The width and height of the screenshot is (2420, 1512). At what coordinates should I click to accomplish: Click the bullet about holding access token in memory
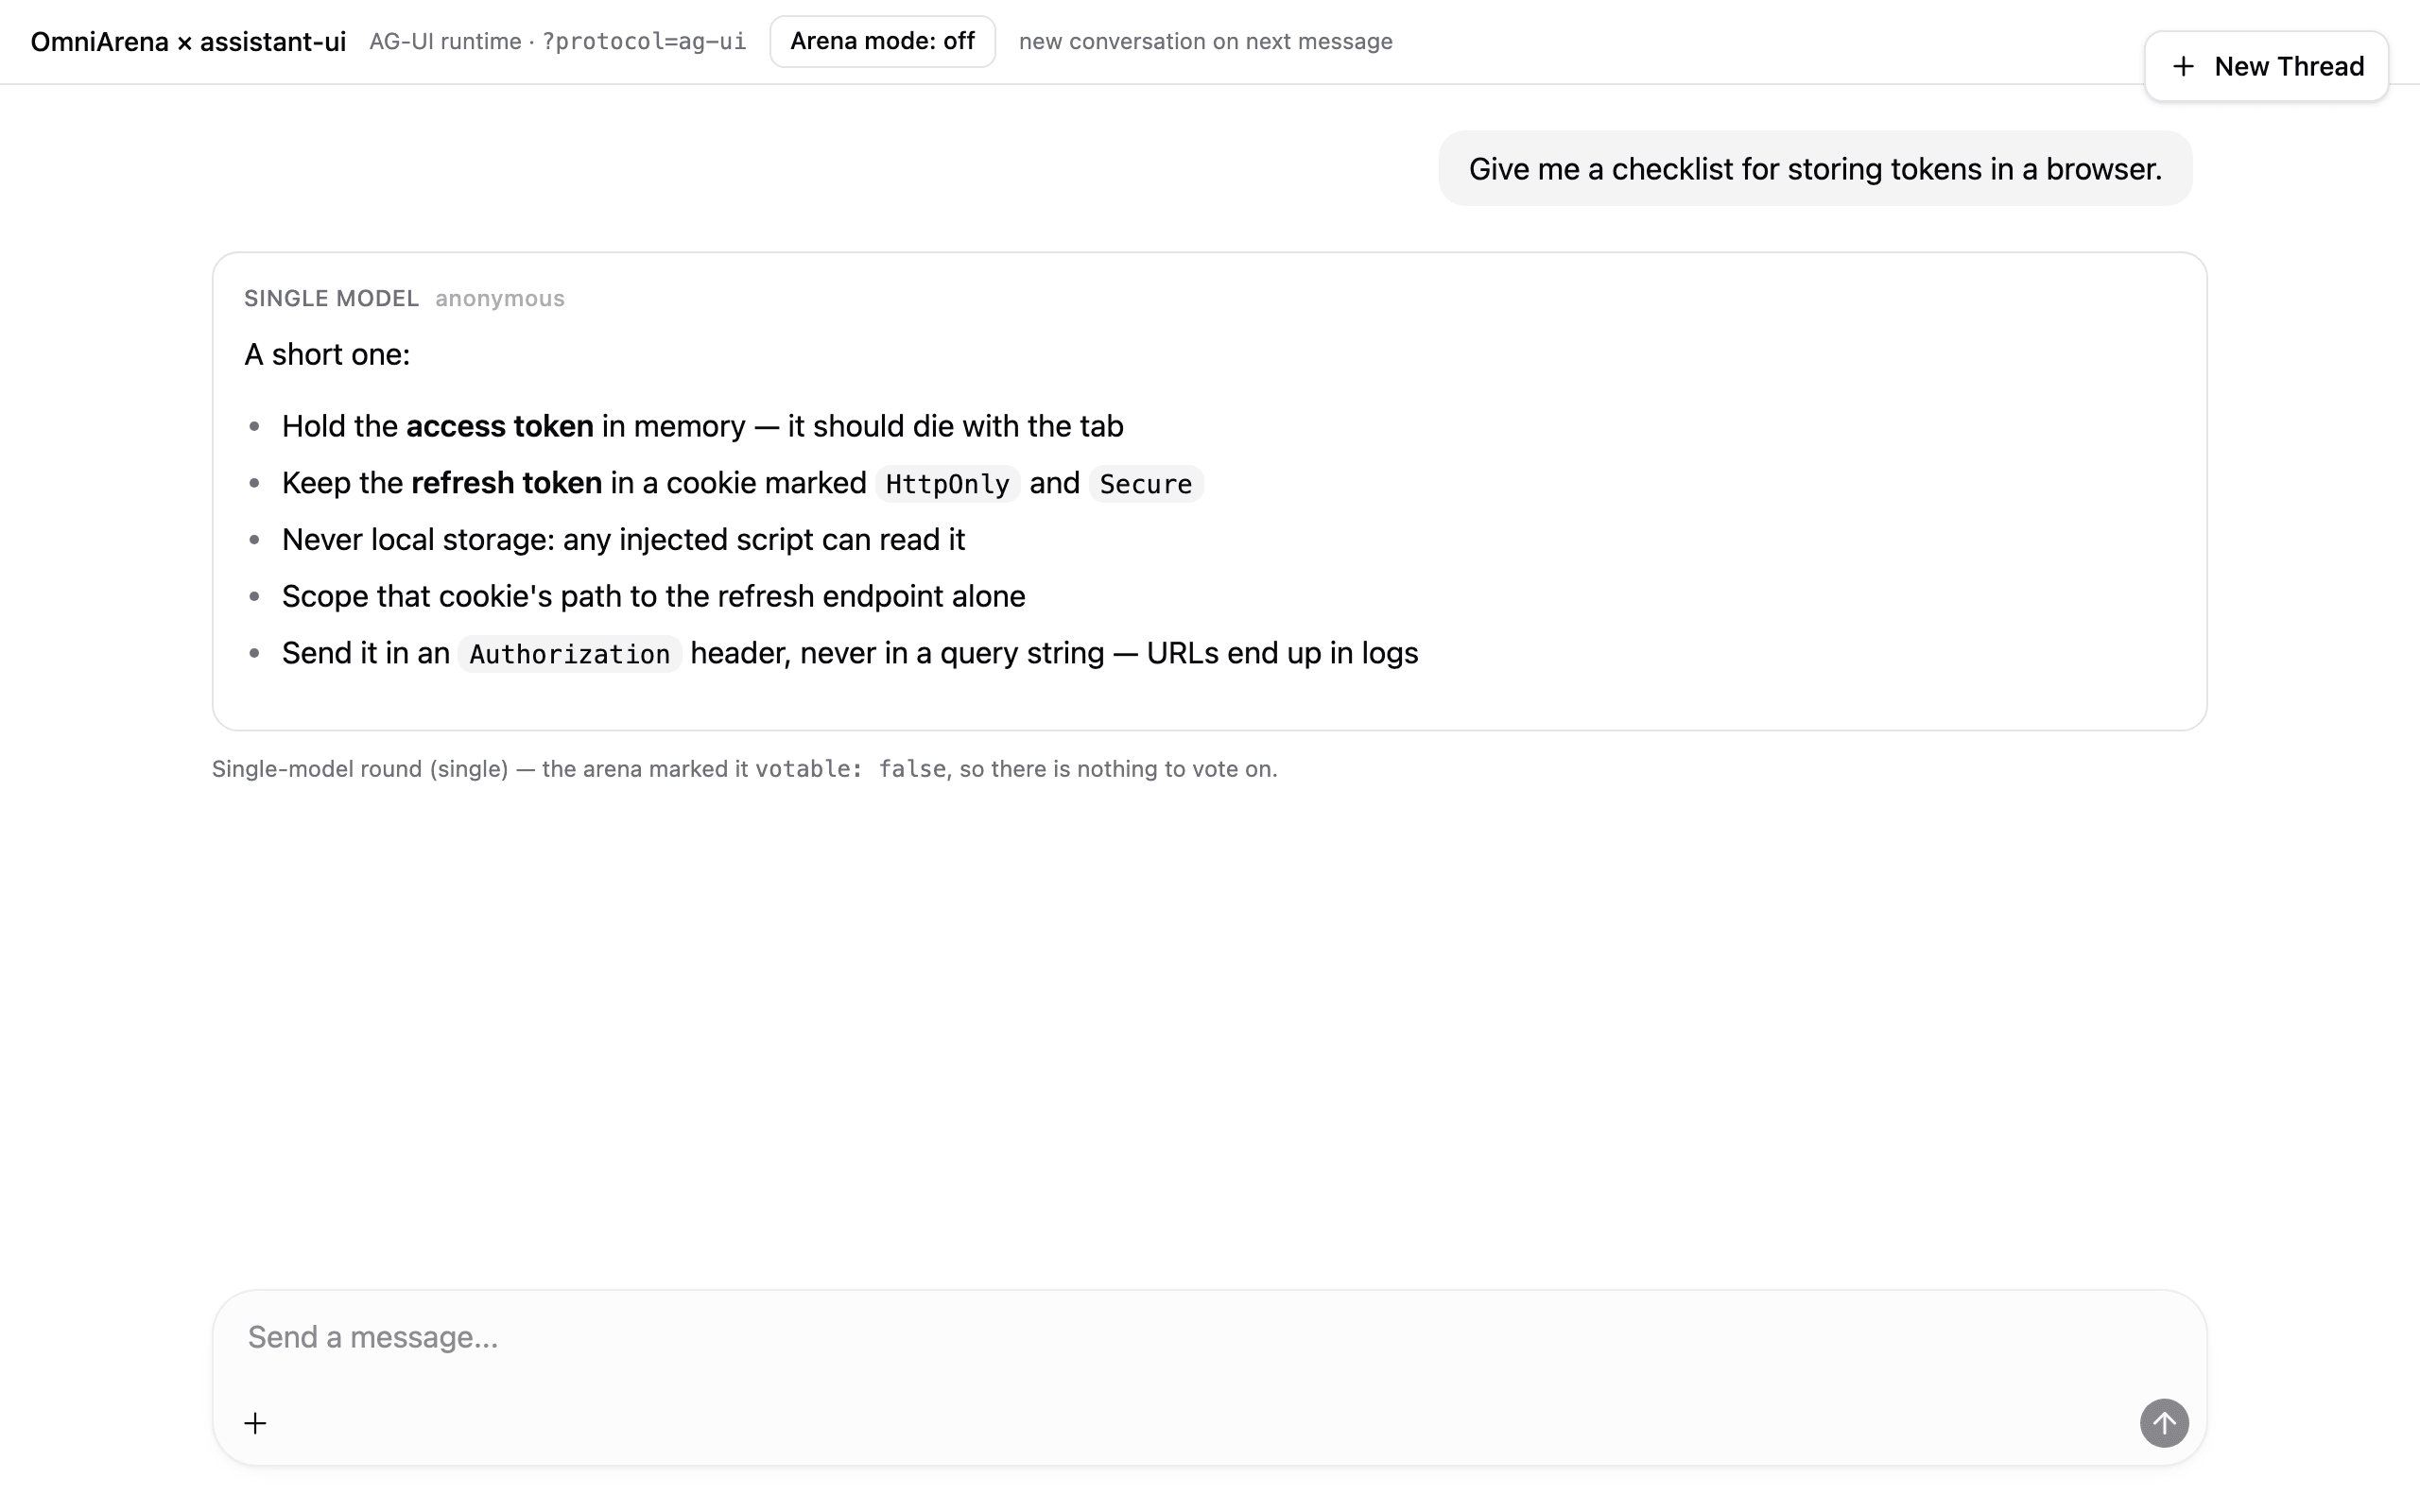702,426
